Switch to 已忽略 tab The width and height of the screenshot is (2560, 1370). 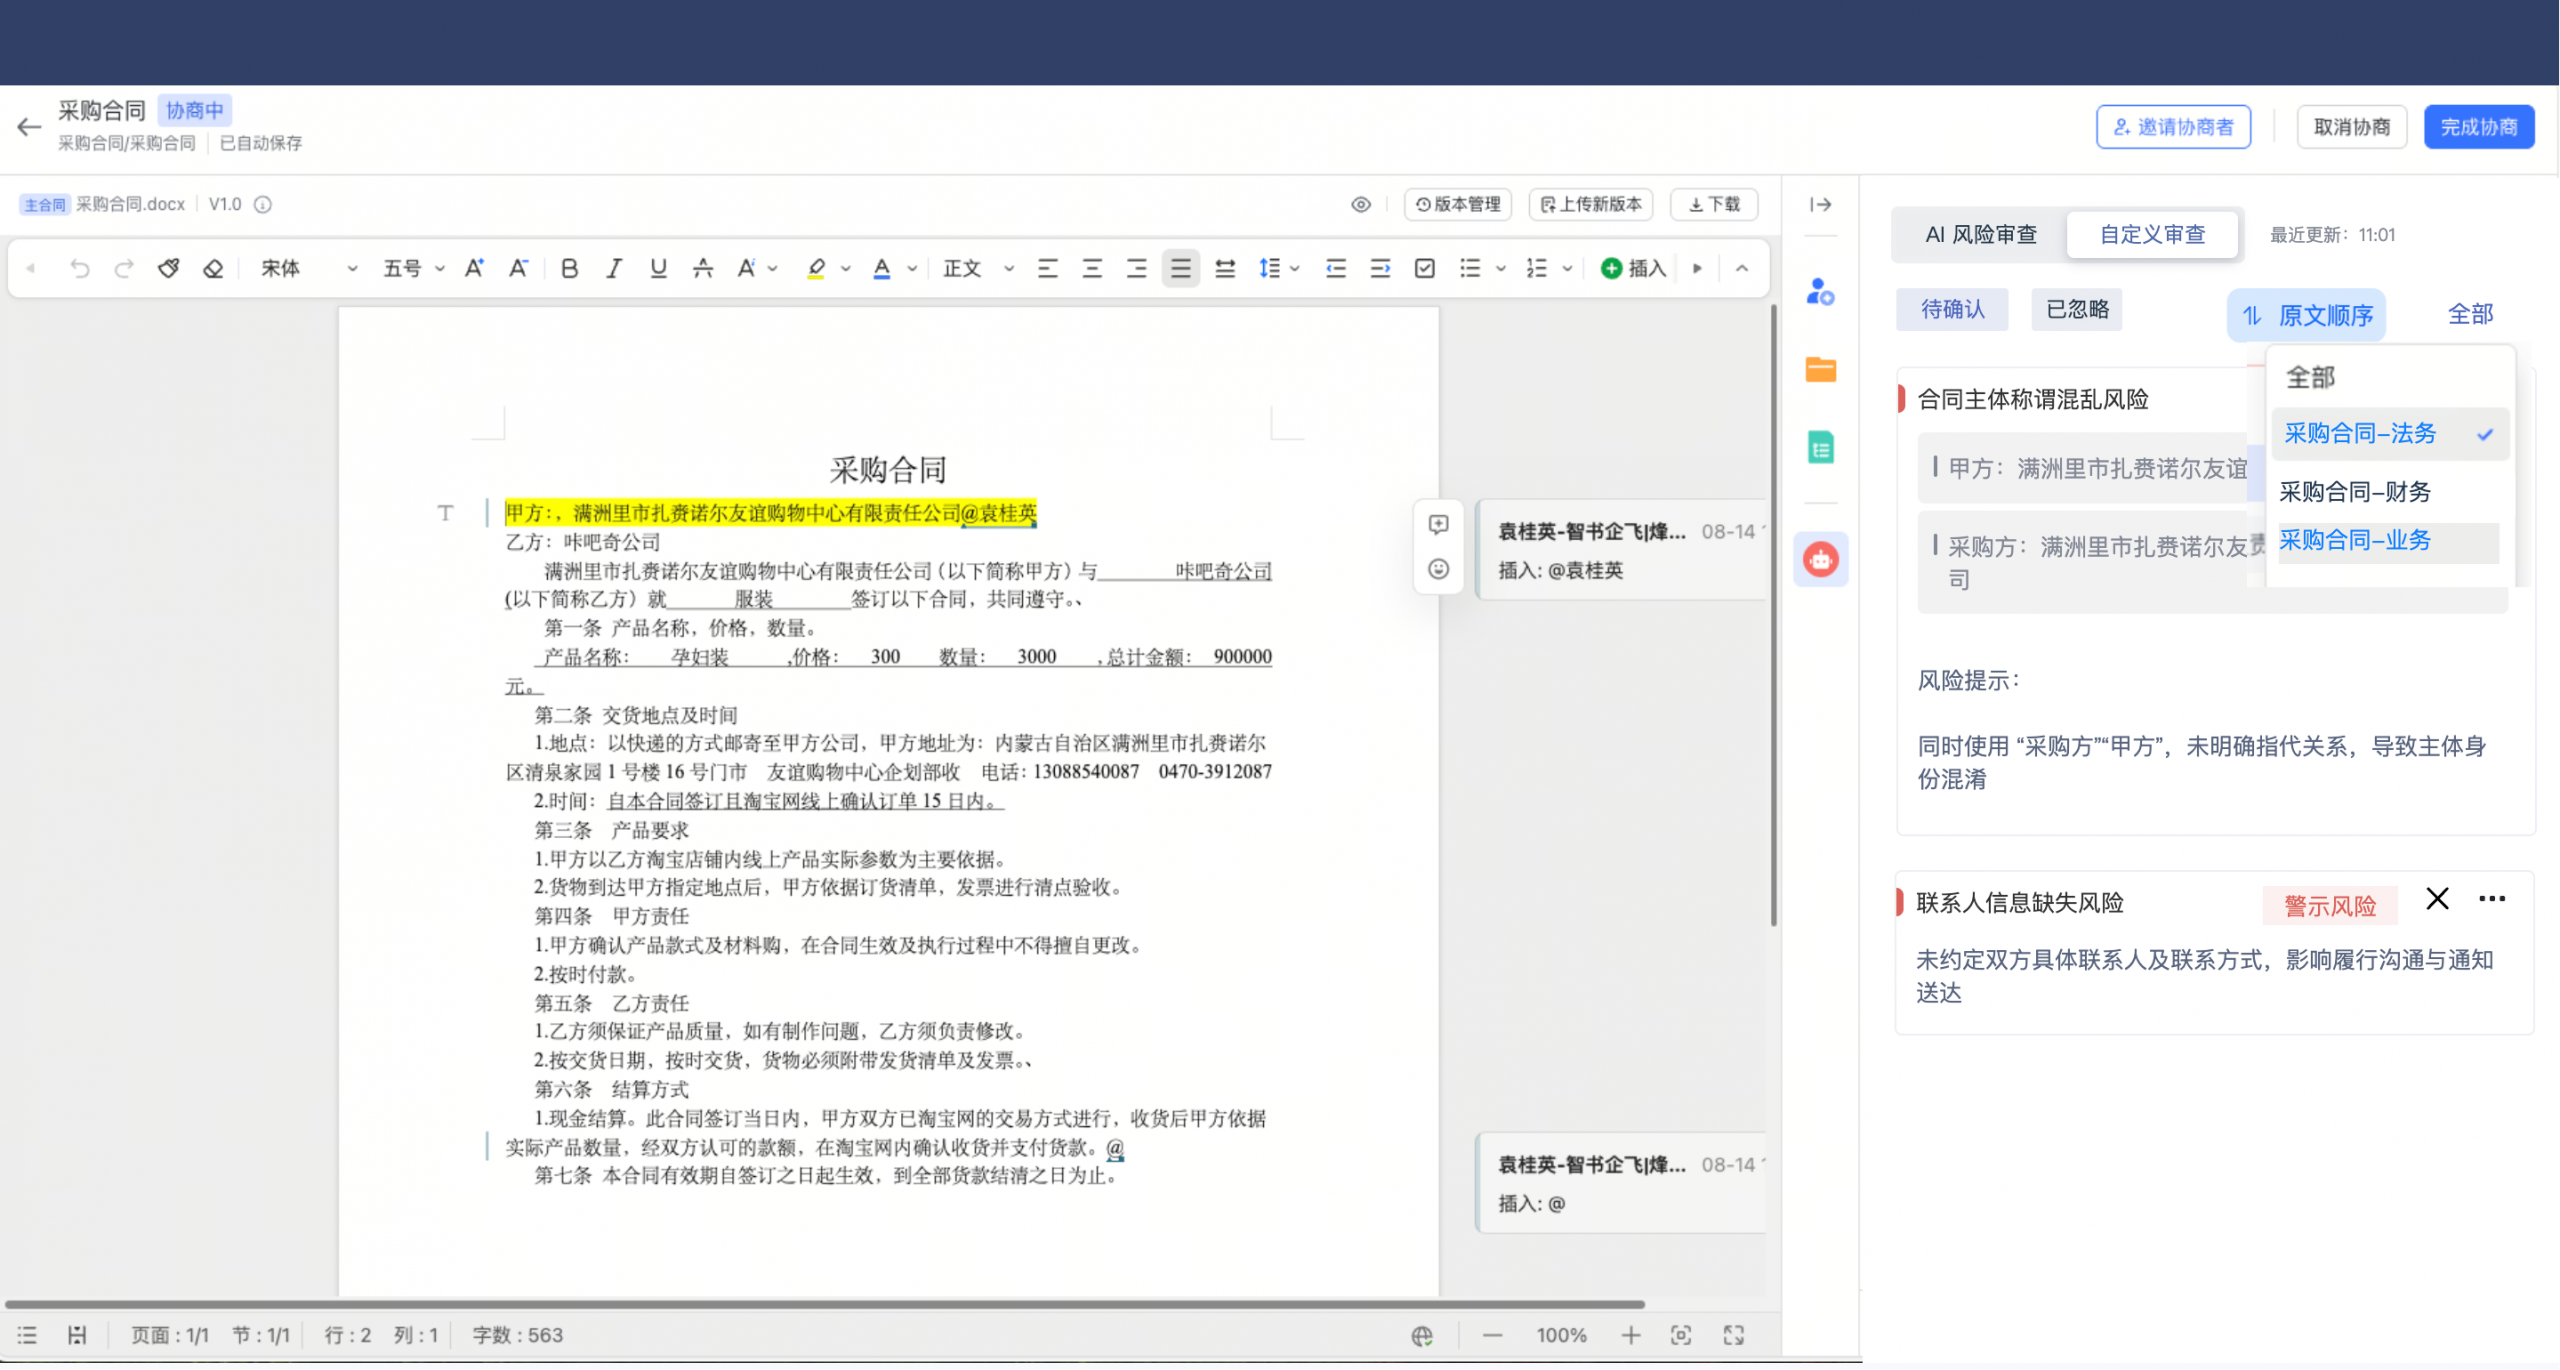pyautogui.click(x=2076, y=310)
